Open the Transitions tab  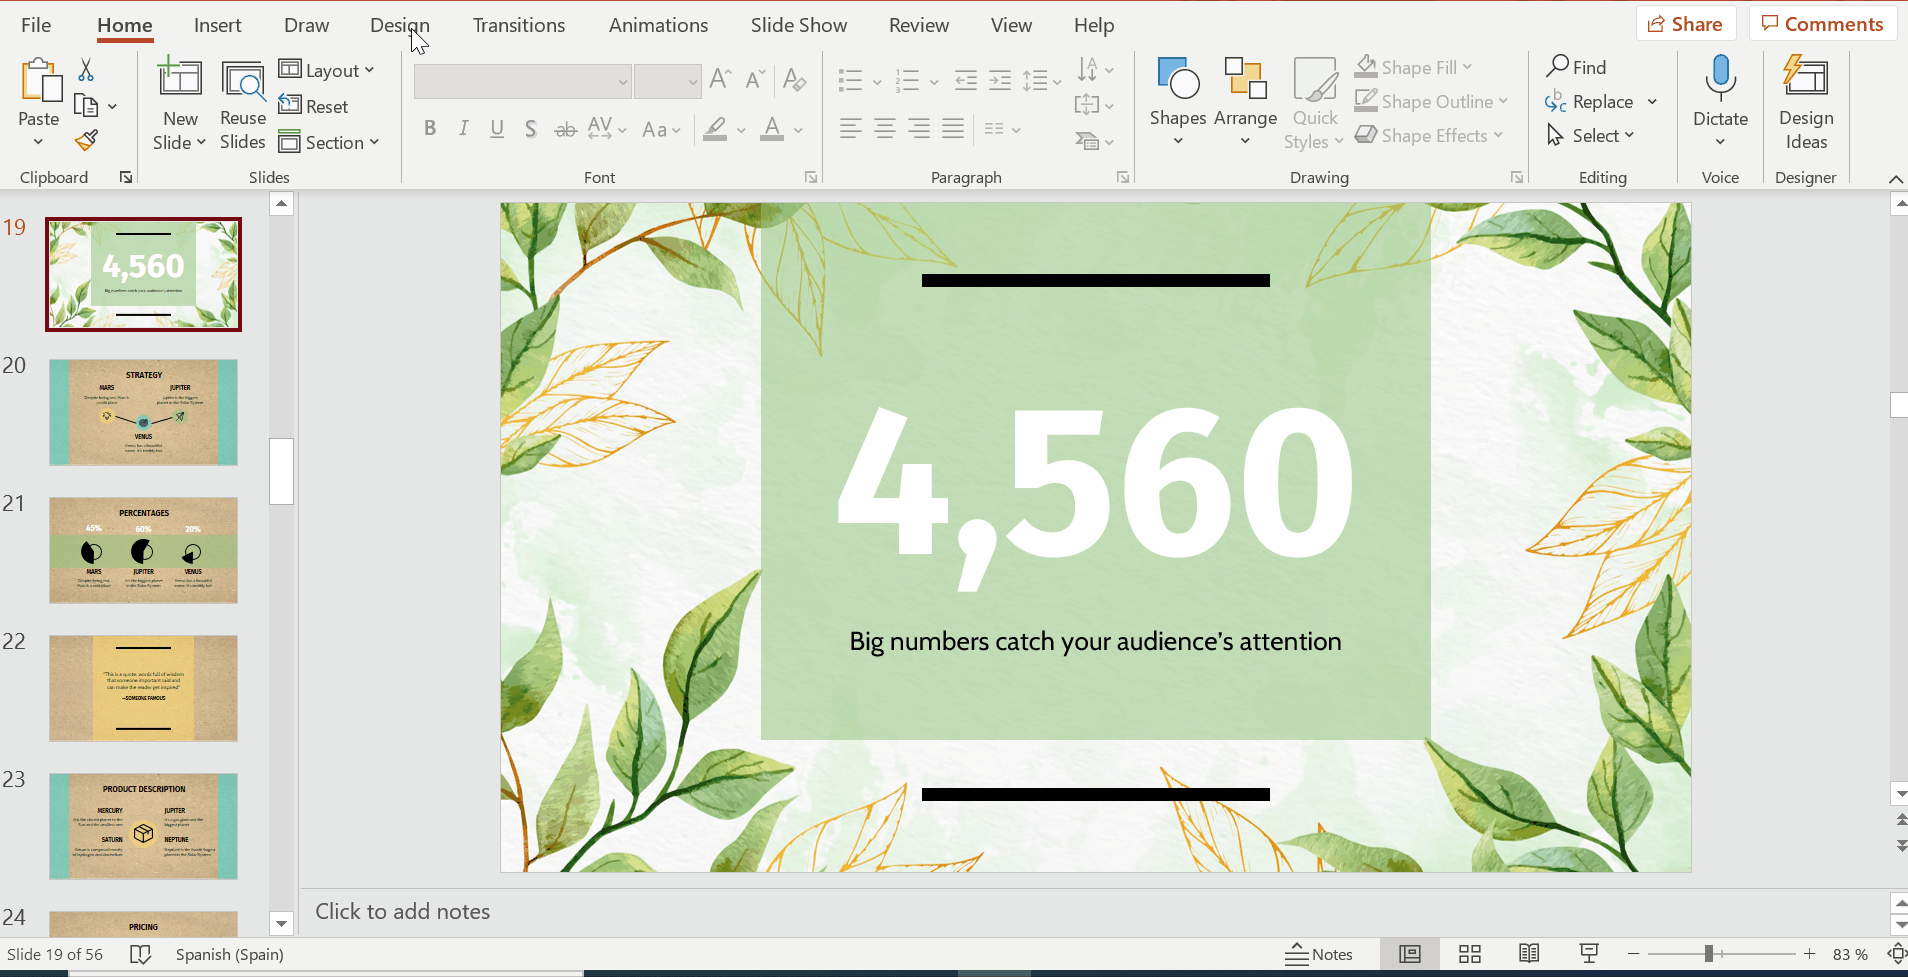[x=518, y=25]
